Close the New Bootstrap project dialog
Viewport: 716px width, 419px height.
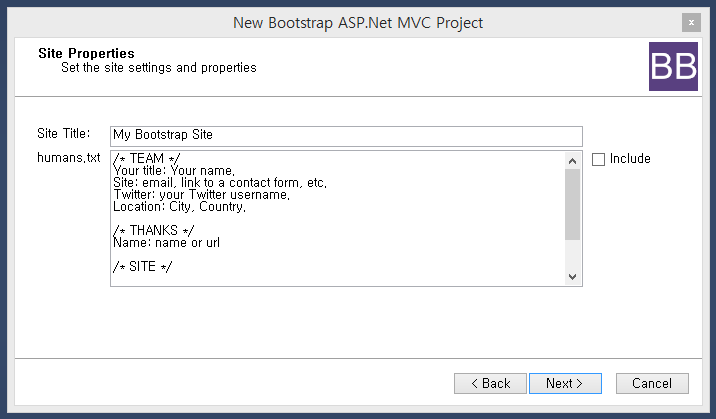pyautogui.click(x=690, y=22)
